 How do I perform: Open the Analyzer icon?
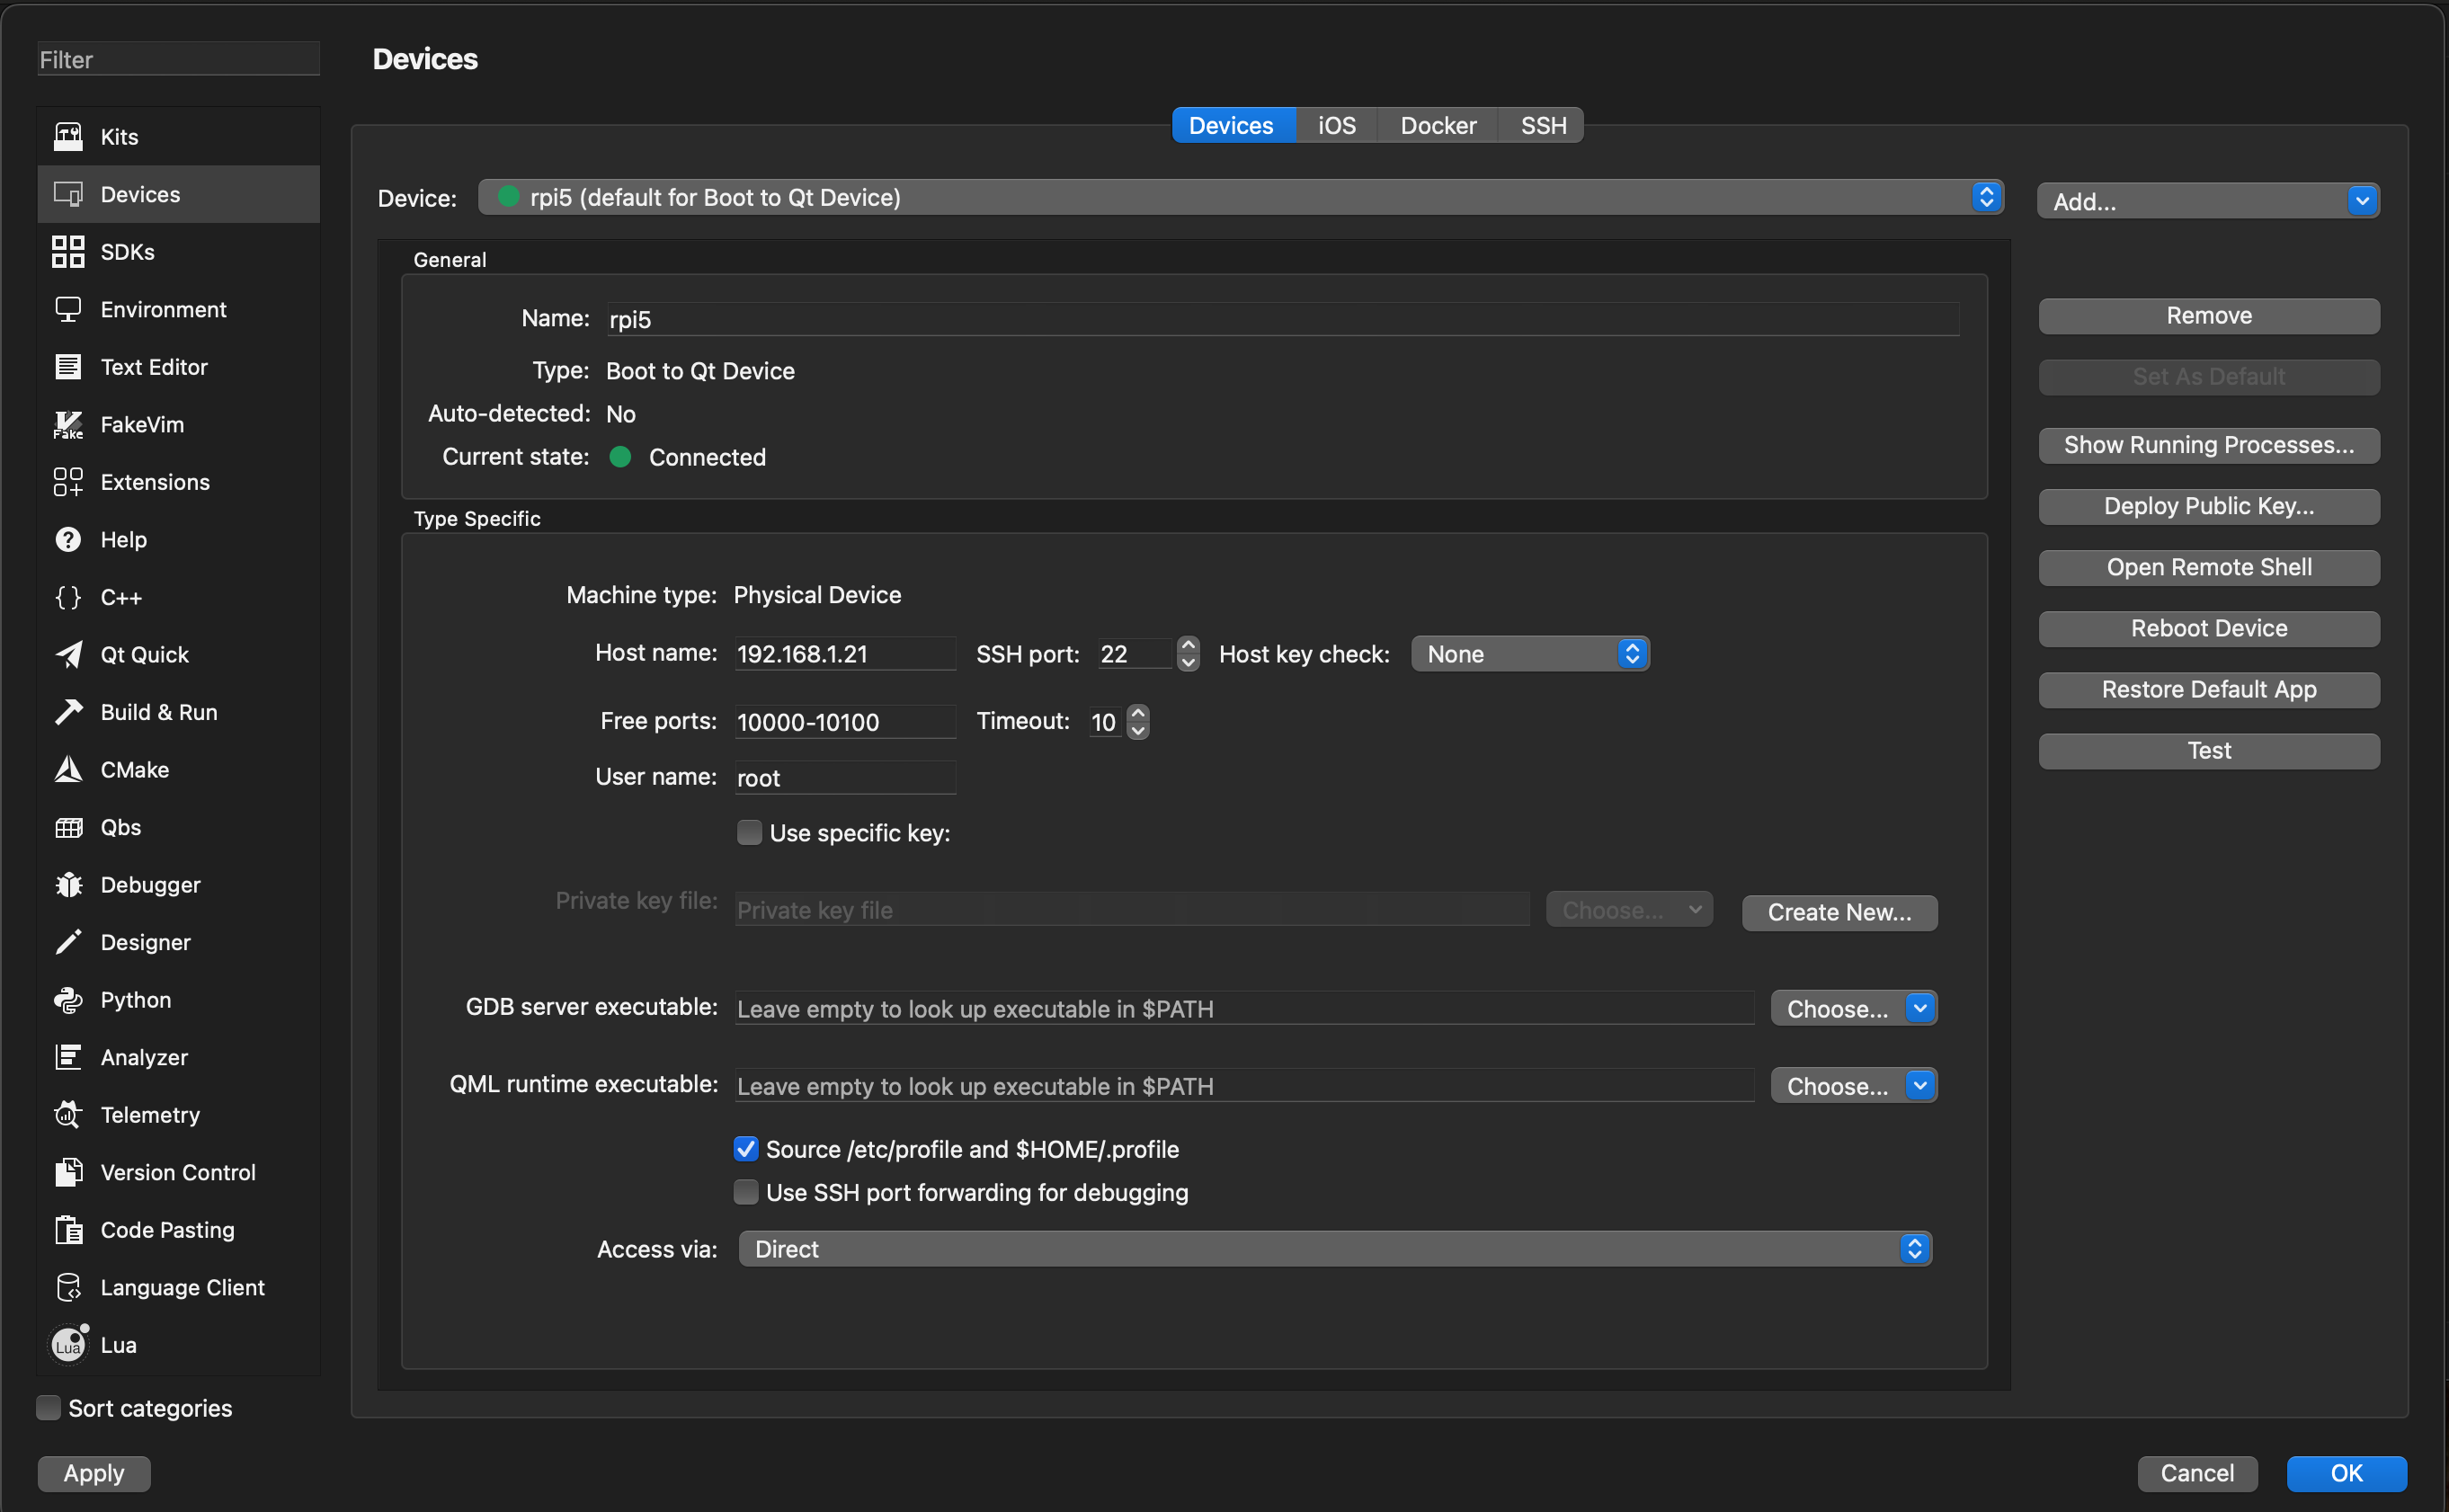(68, 1057)
